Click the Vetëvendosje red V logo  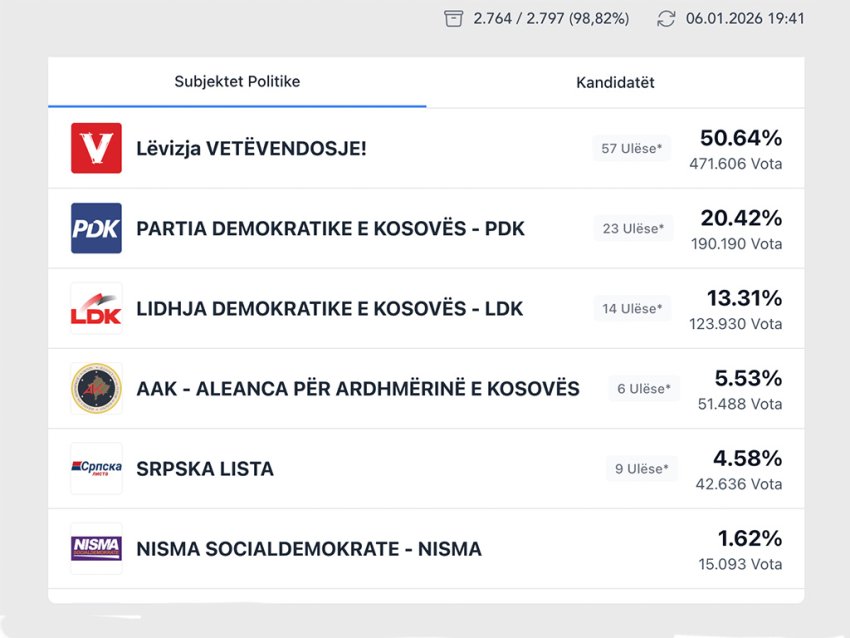(96, 148)
